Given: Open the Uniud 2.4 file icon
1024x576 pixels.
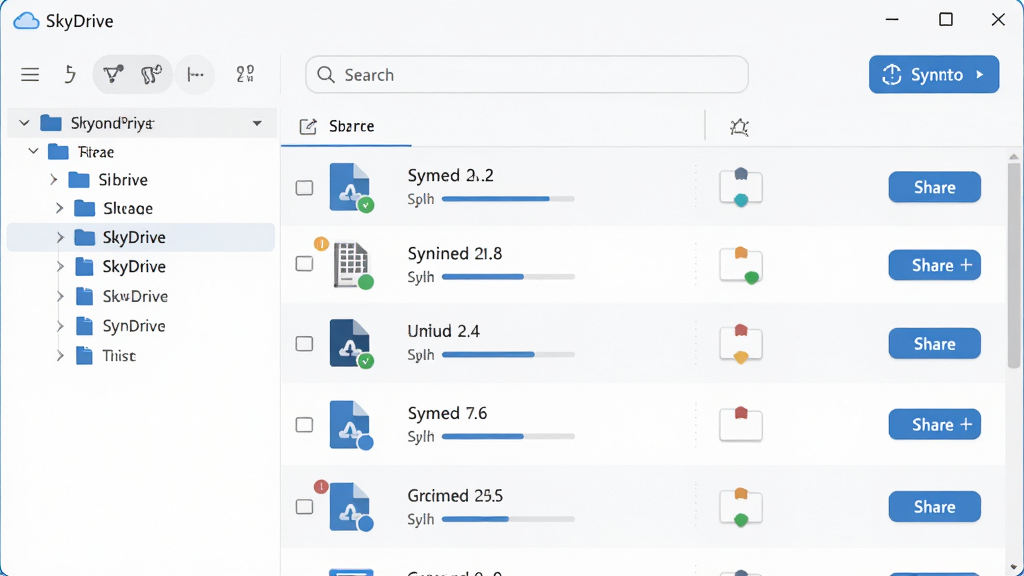Looking at the screenshot, I should (x=351, y=344).
